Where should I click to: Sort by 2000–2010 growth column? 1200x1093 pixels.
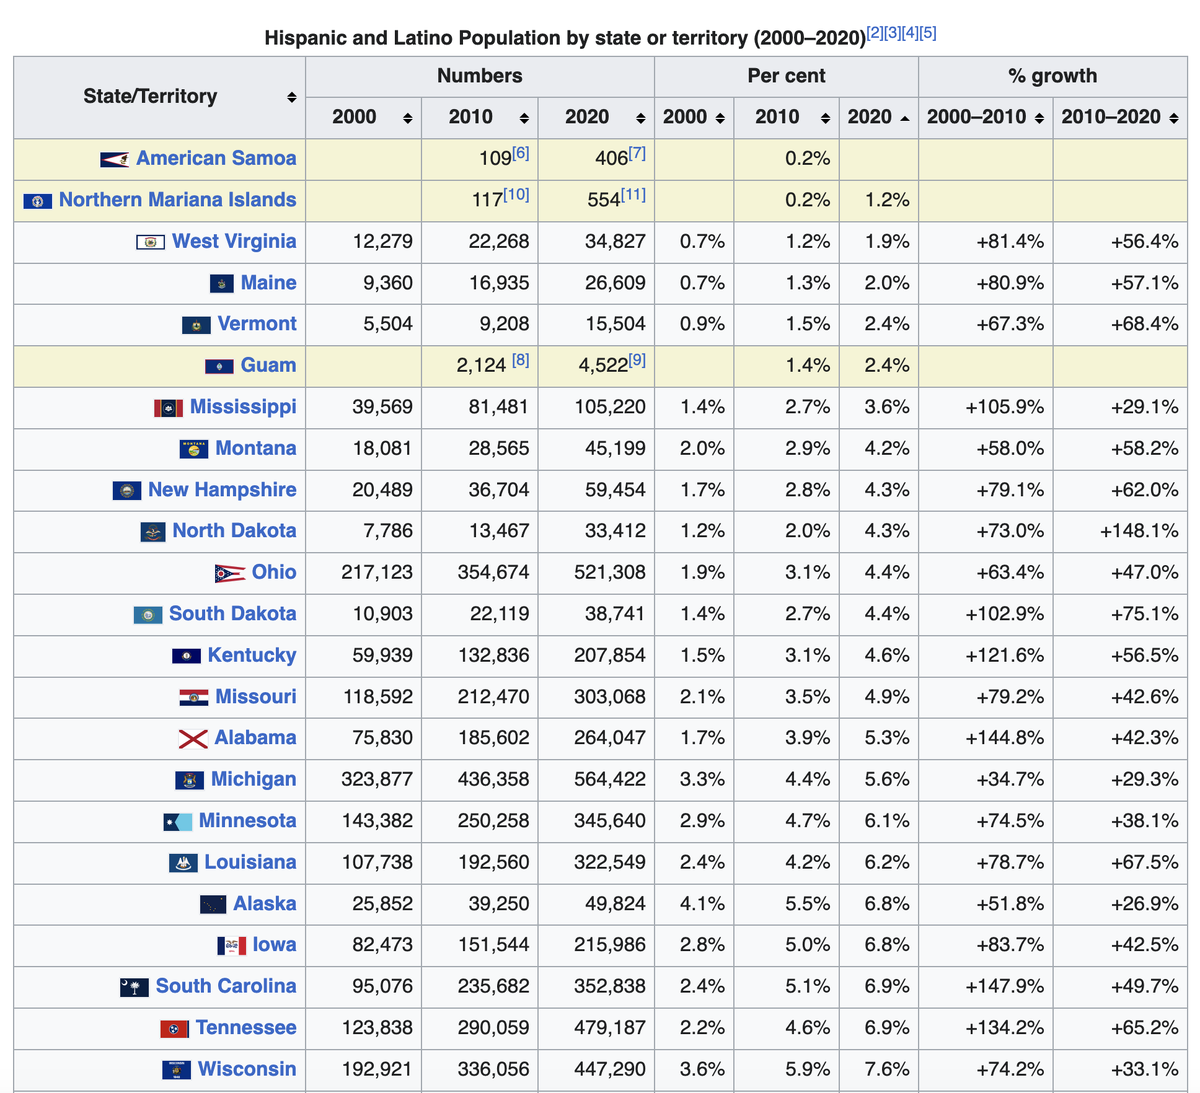[1039, 118]
